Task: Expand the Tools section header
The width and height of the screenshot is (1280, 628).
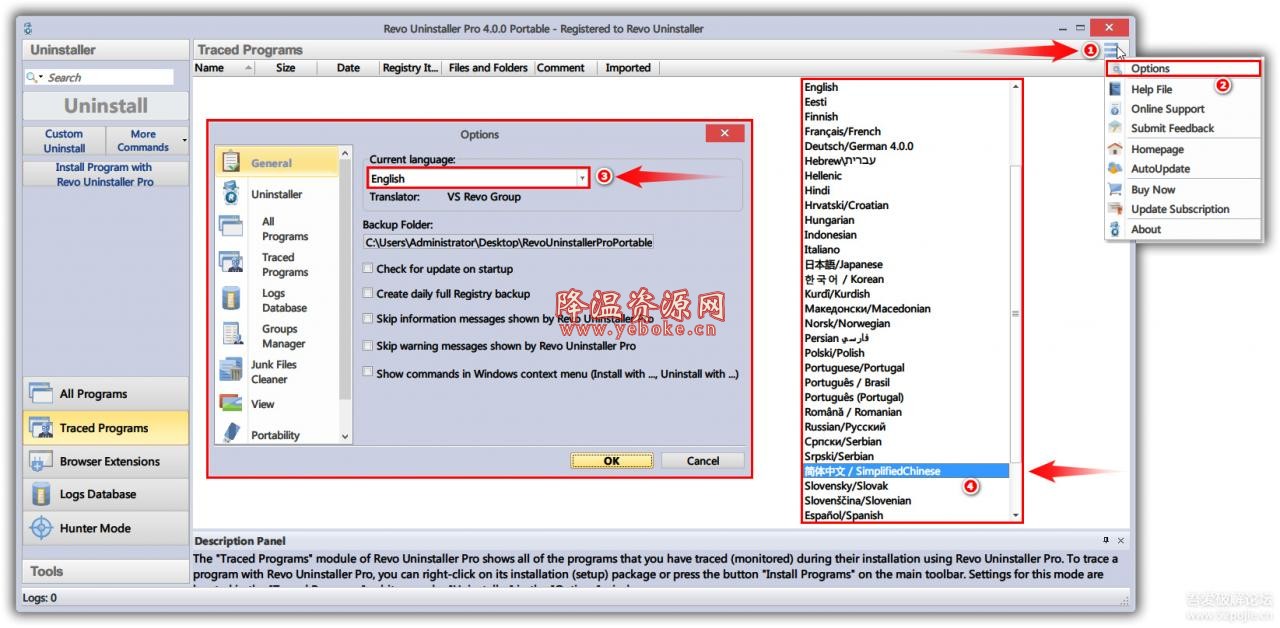Action: click(105, 571)
